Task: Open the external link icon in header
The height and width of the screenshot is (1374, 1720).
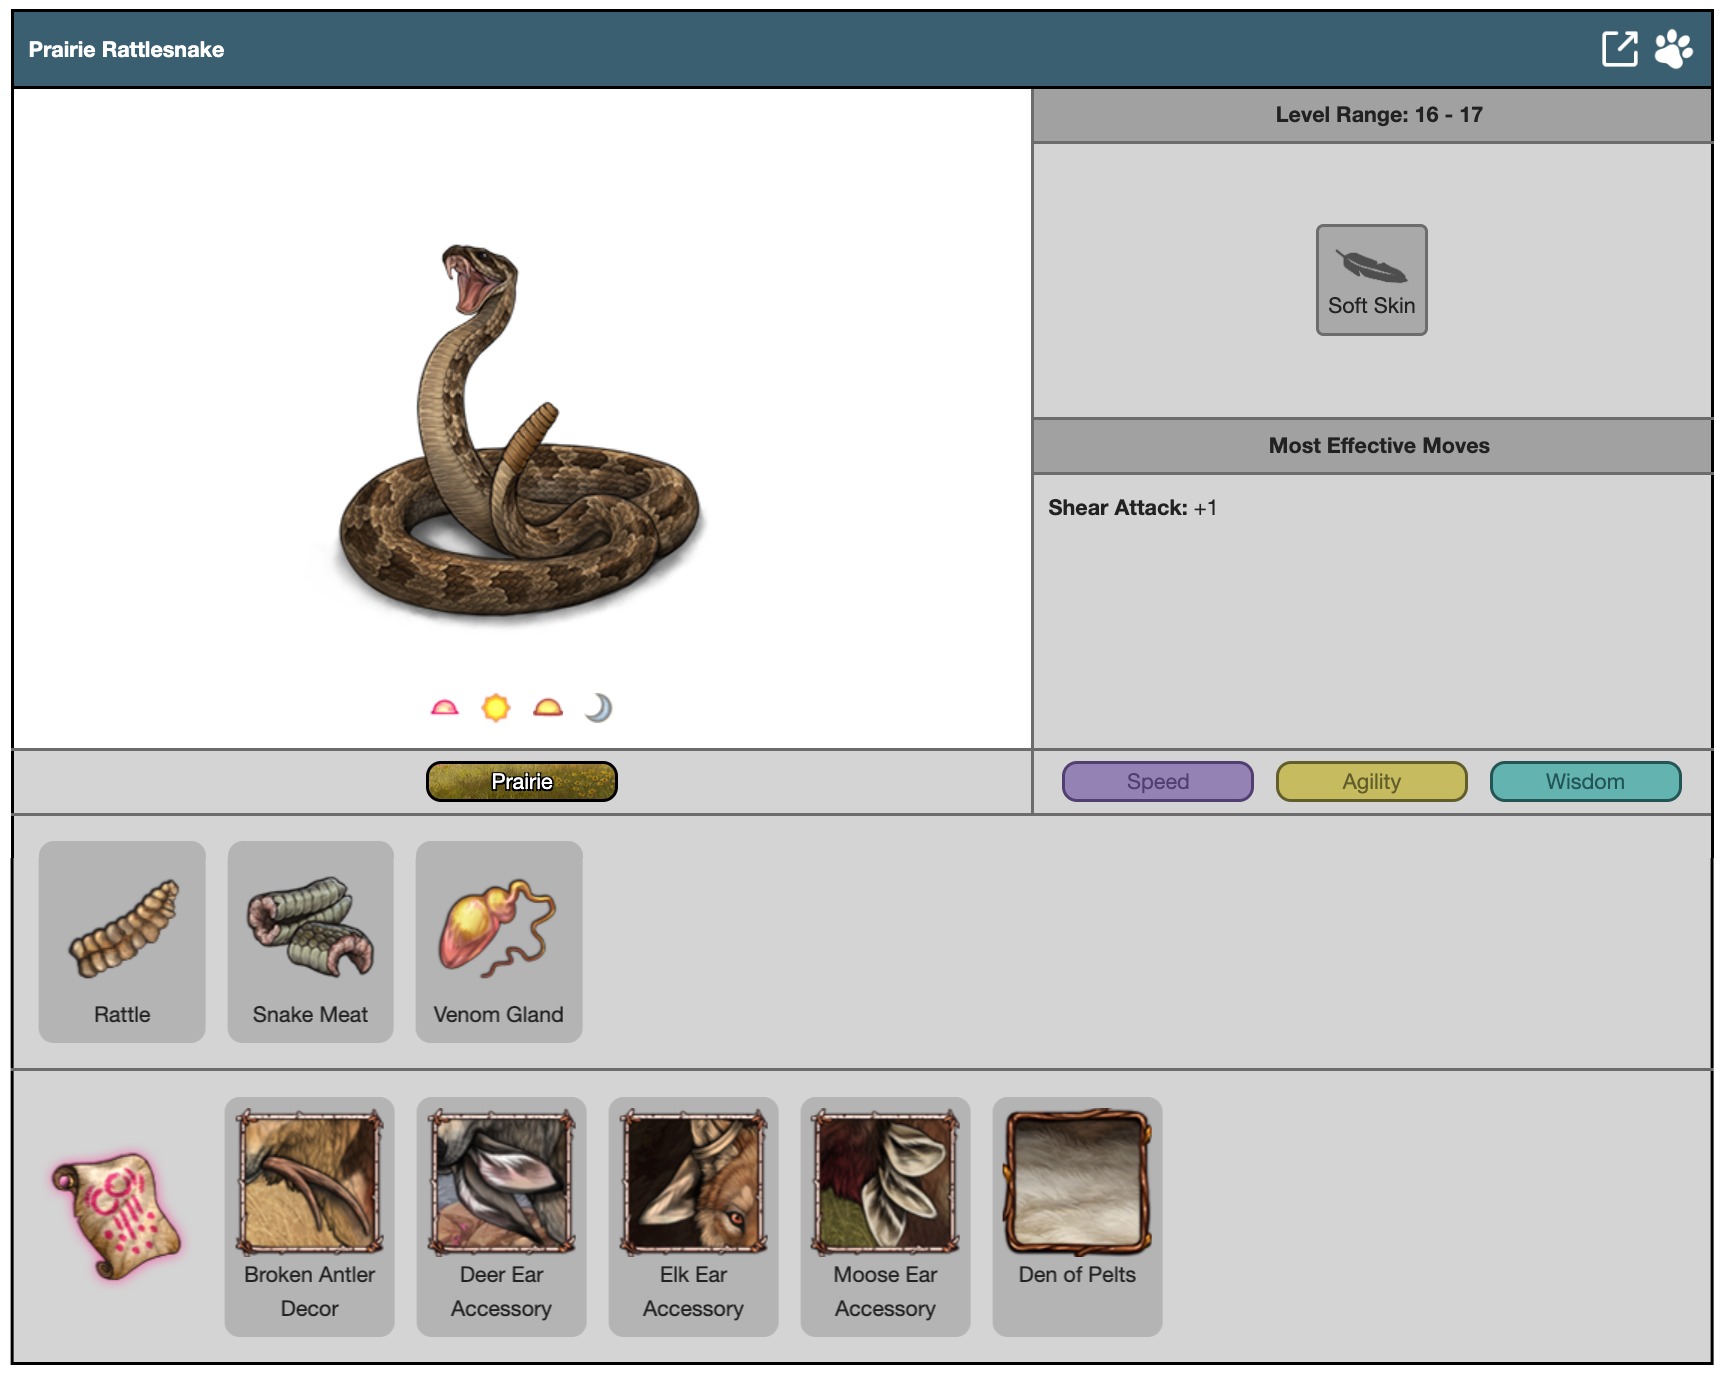Action: click(x=1619, y=49)
